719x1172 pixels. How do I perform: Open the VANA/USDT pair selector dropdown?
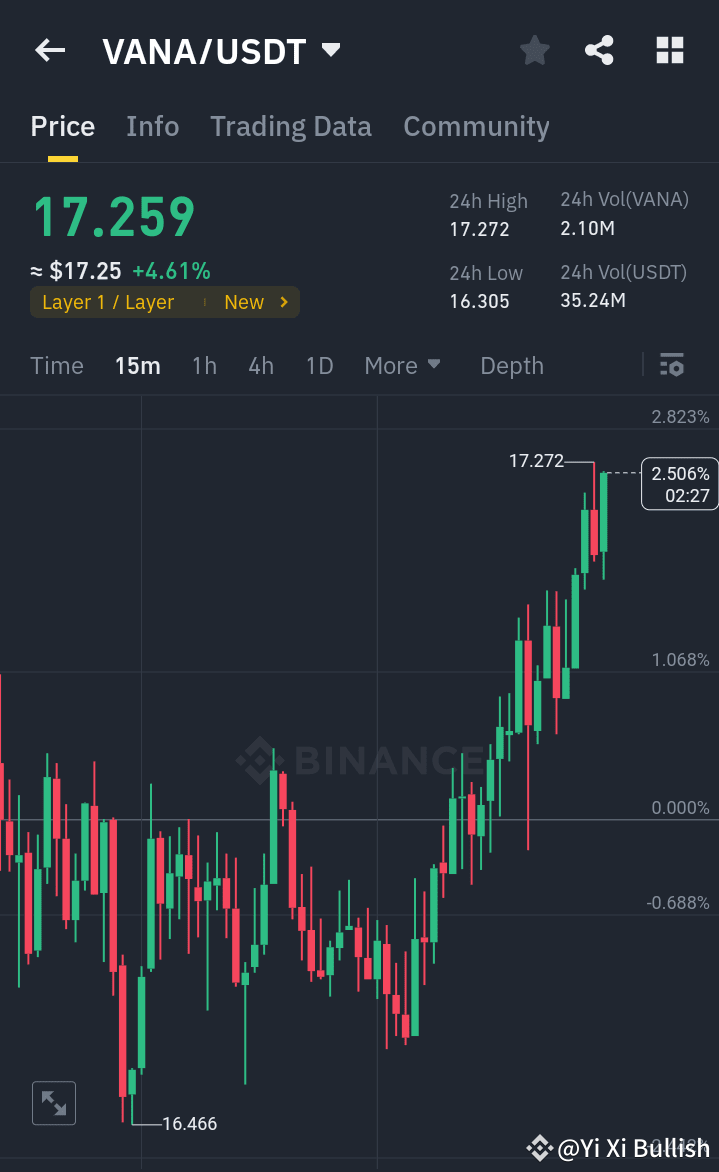point(330,48)
